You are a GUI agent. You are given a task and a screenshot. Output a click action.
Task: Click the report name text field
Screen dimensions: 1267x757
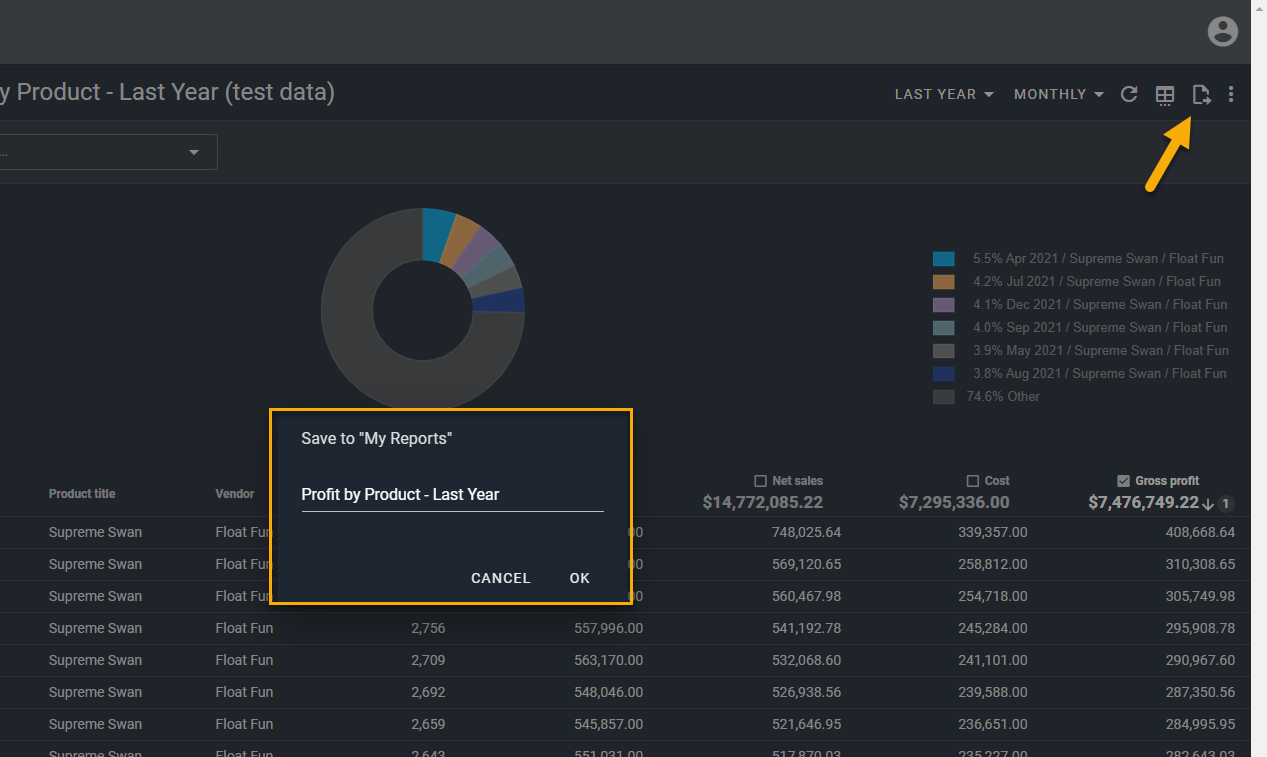click(452, 495)
